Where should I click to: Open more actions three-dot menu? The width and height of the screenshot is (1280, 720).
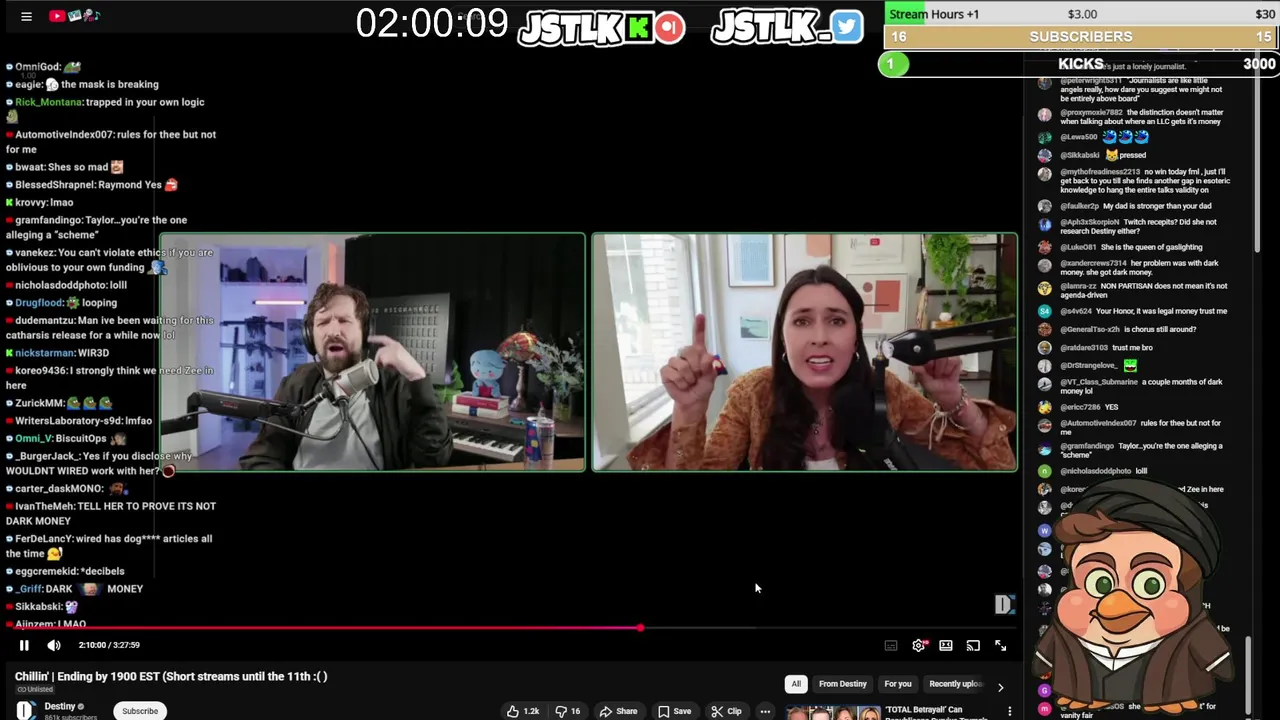[x=765, y=711]
